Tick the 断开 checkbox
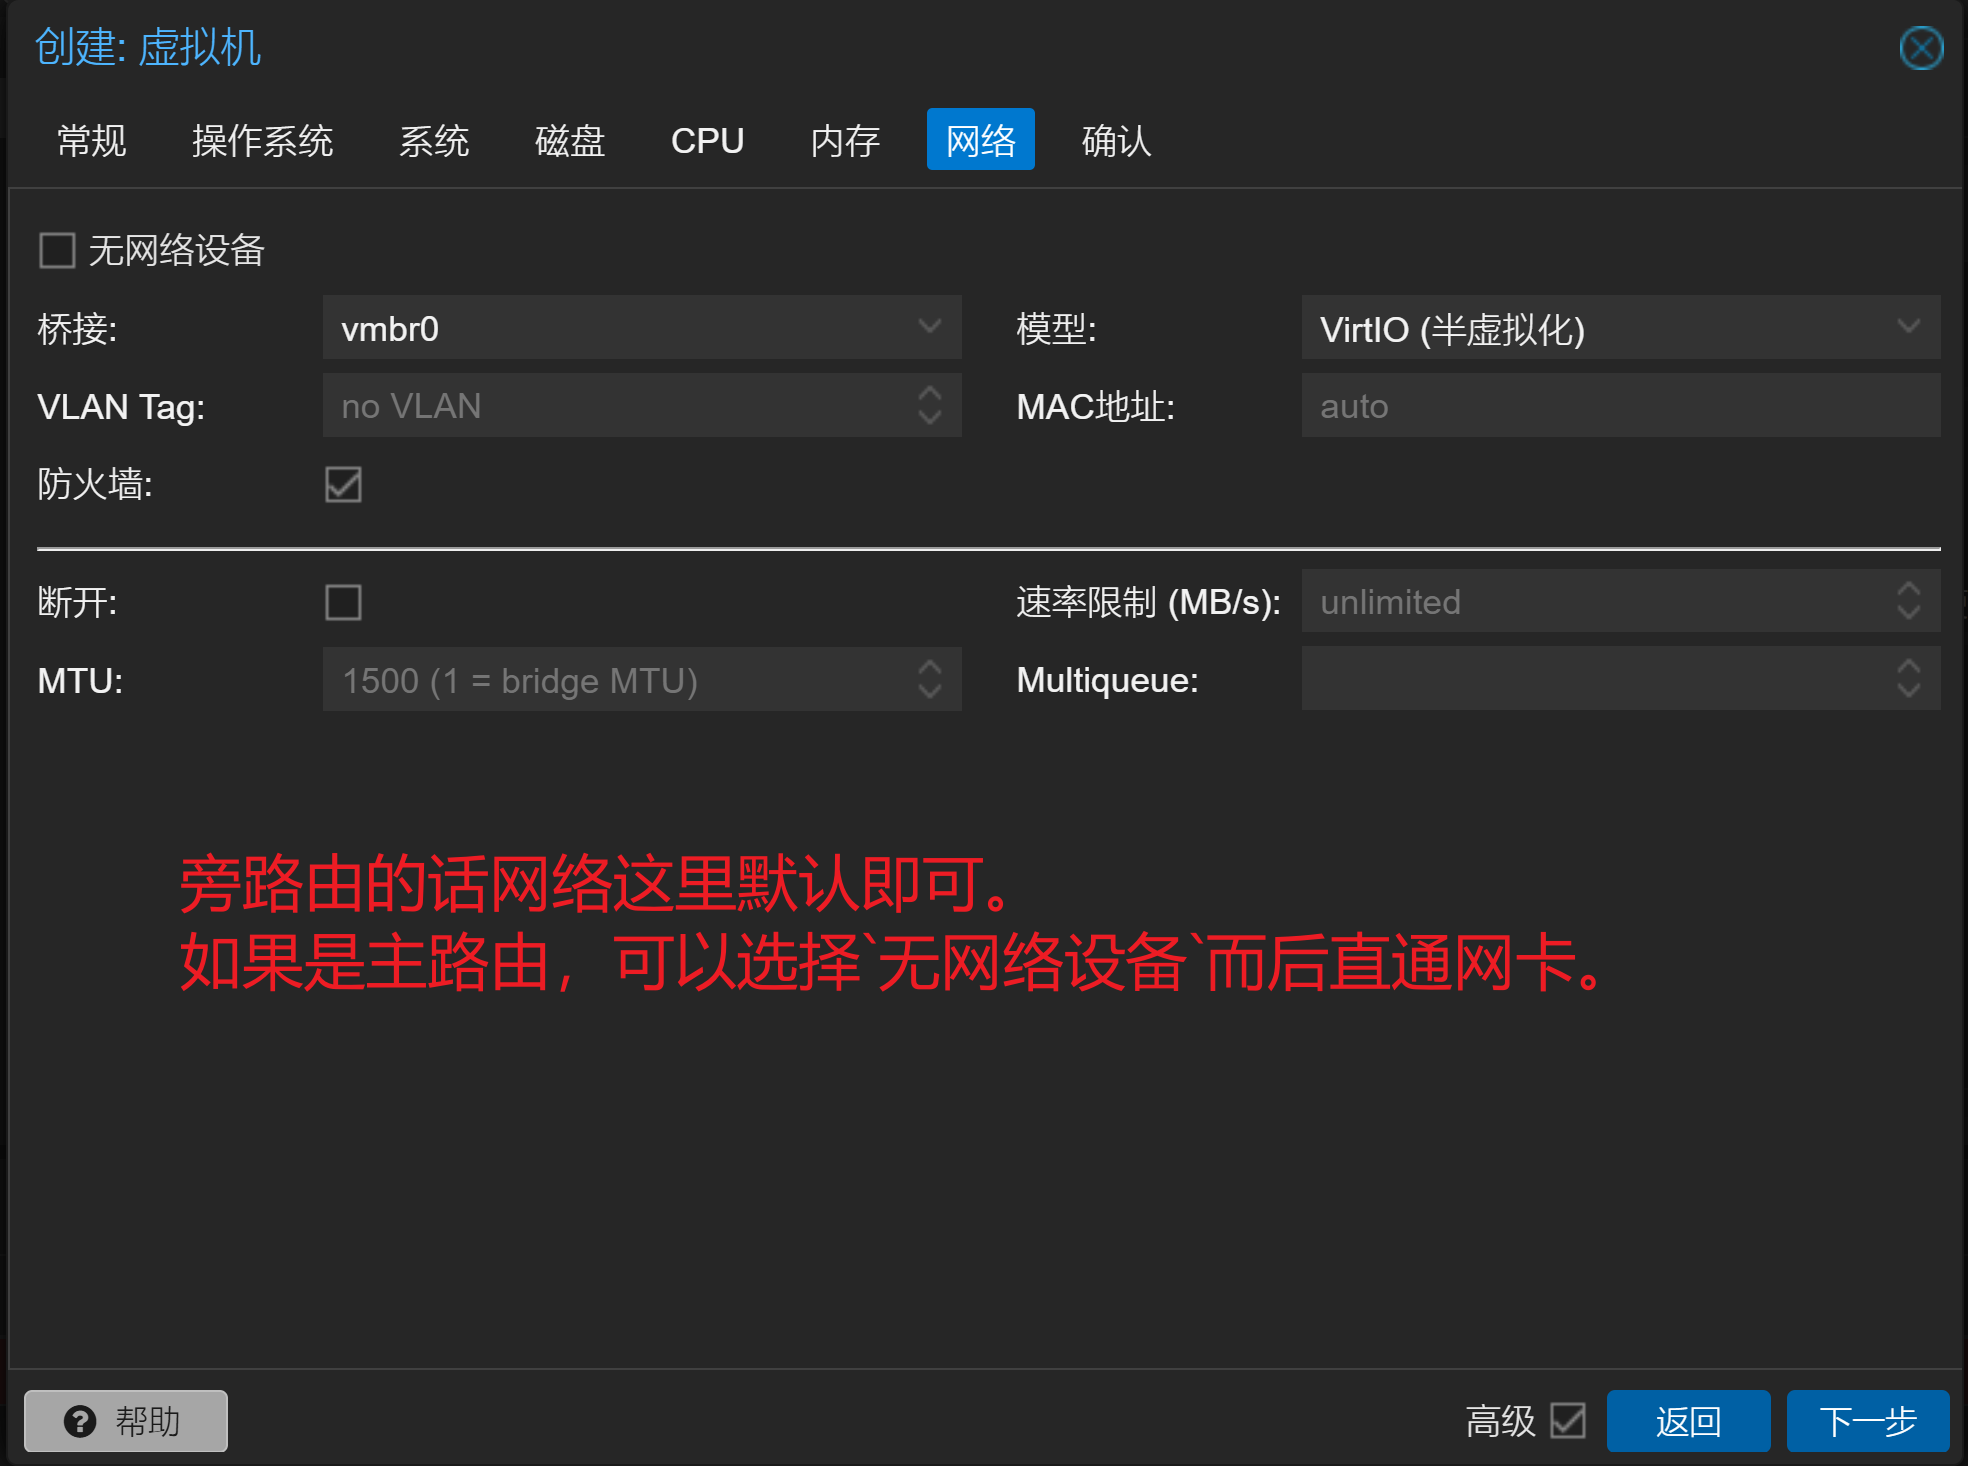This screenshot has width=1968, height=1466. [x=343, y=602]
